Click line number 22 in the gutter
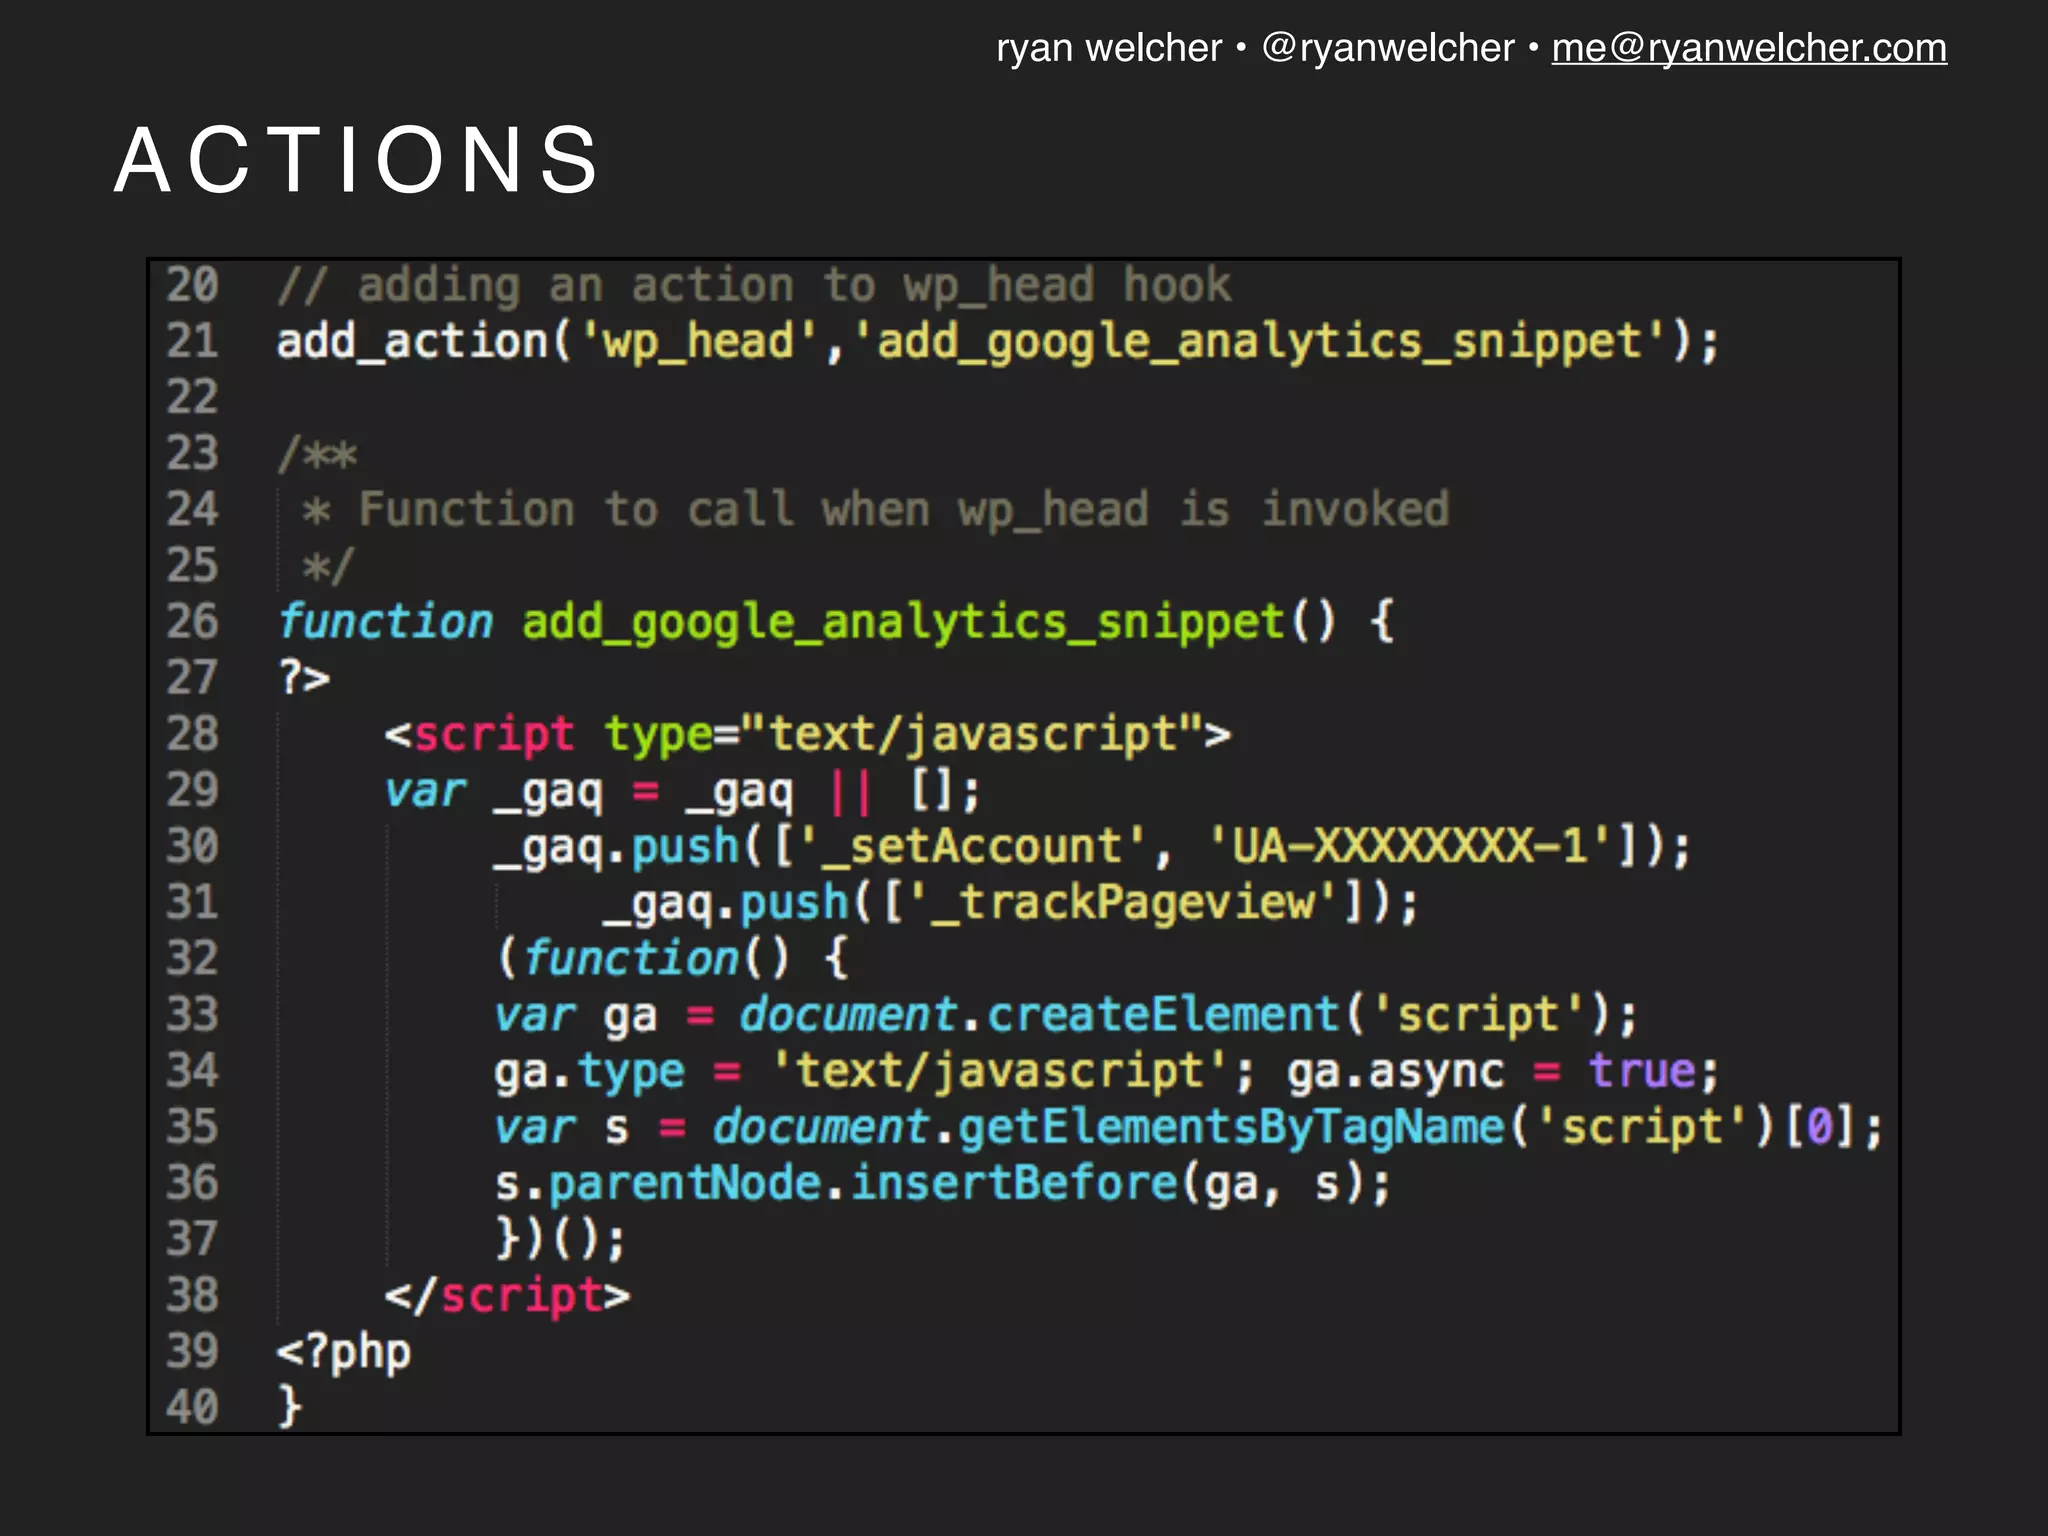Image resolution: width=2048 pixels, height=1536 pixels. pyautogui.click(x=192, y=397)
